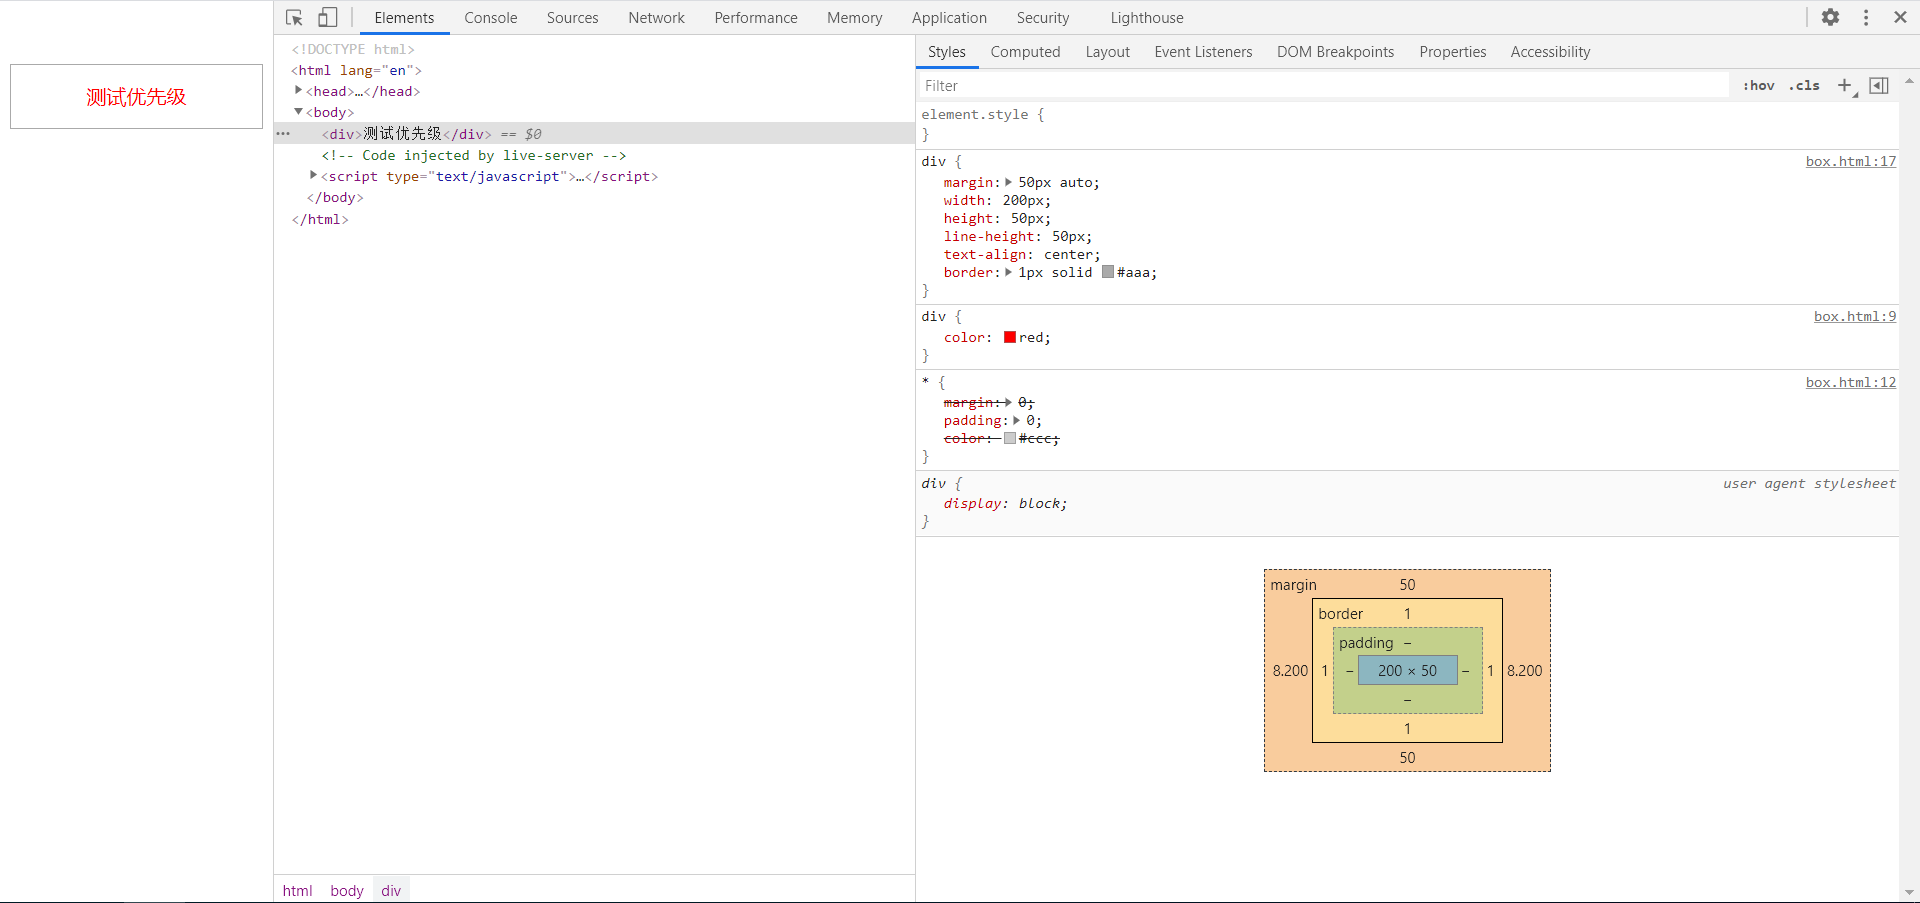Select the inspect element picker tool

click(x=293, y=17)
